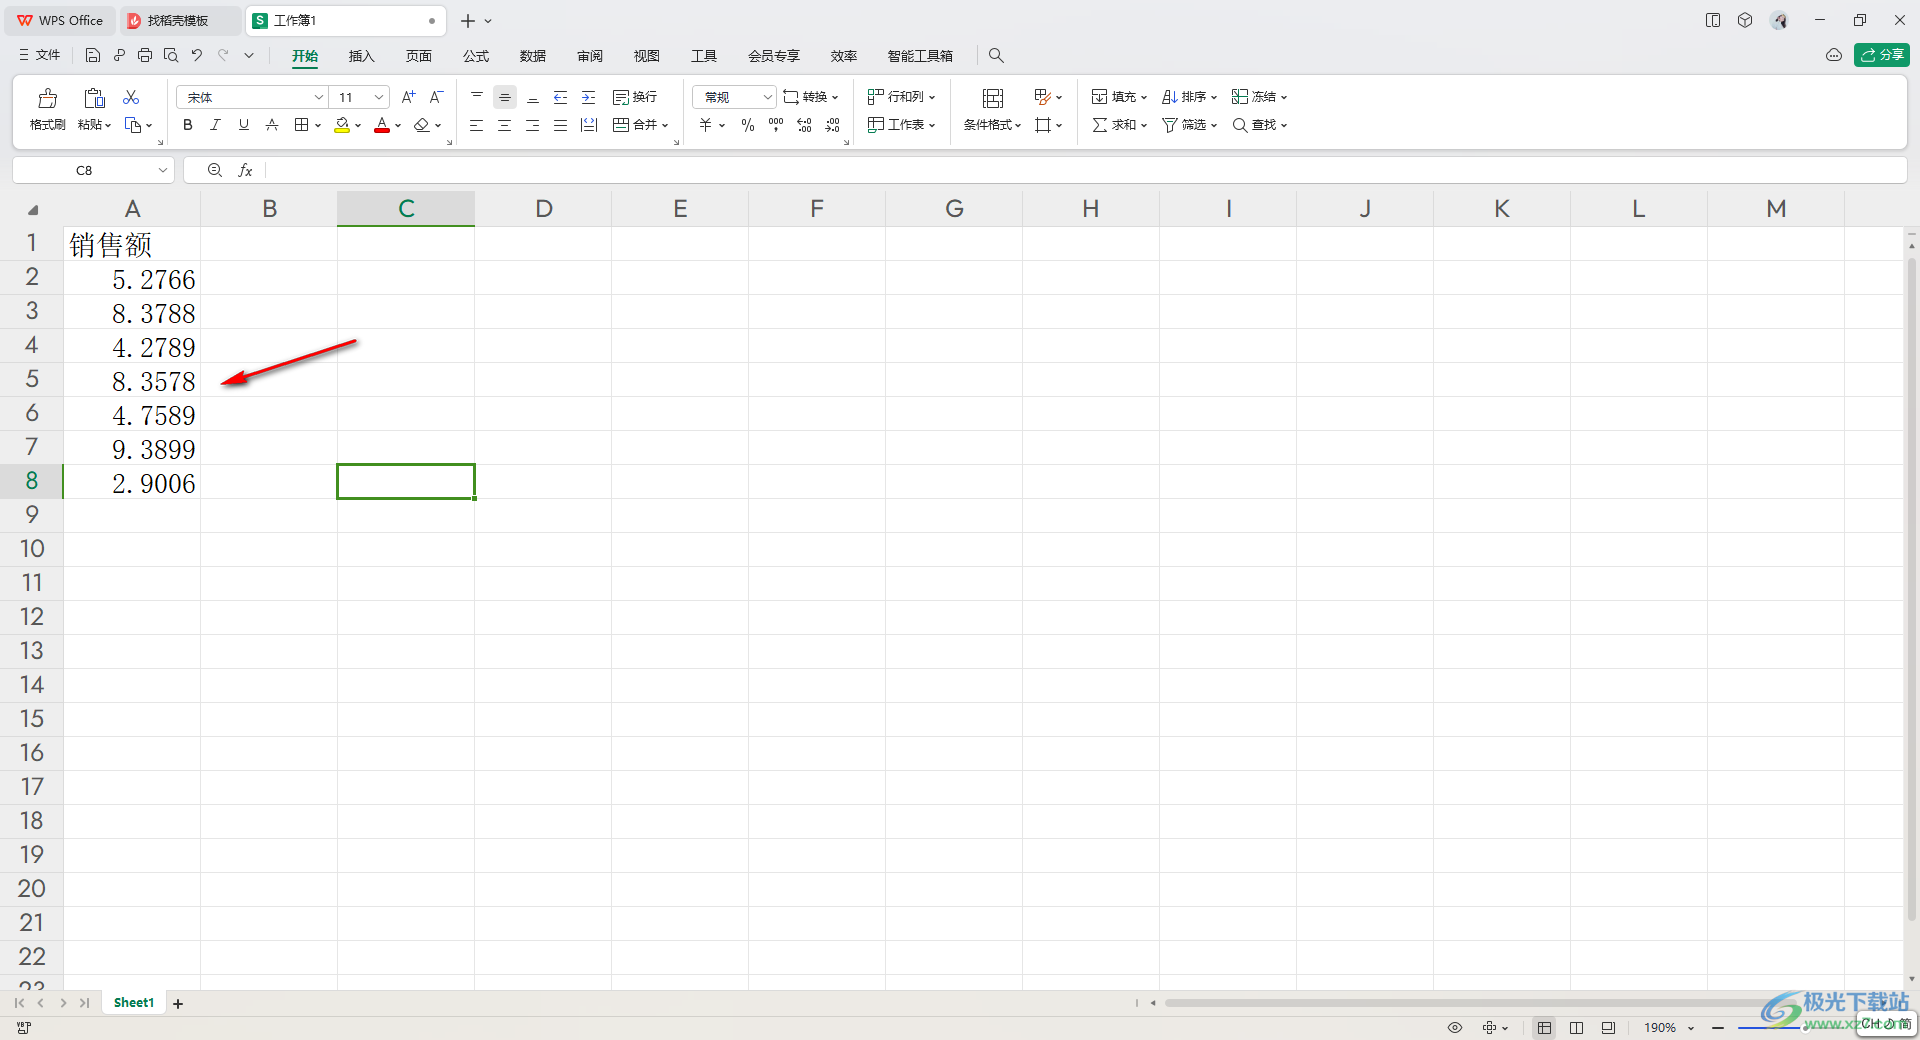Click the Cut scissors icon
This screenshot has height=1040, width=1920.
[131, 97]
